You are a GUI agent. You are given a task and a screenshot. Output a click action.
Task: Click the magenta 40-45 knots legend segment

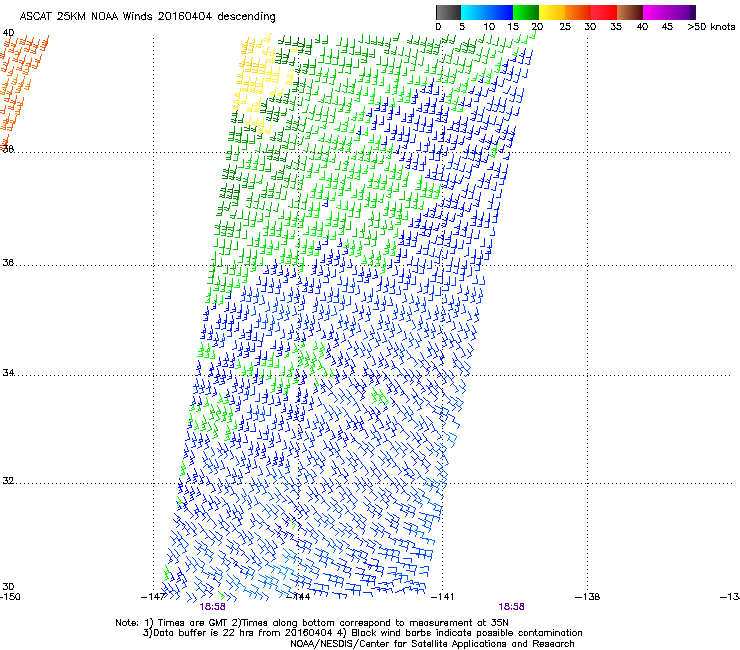tap(656, 12)
